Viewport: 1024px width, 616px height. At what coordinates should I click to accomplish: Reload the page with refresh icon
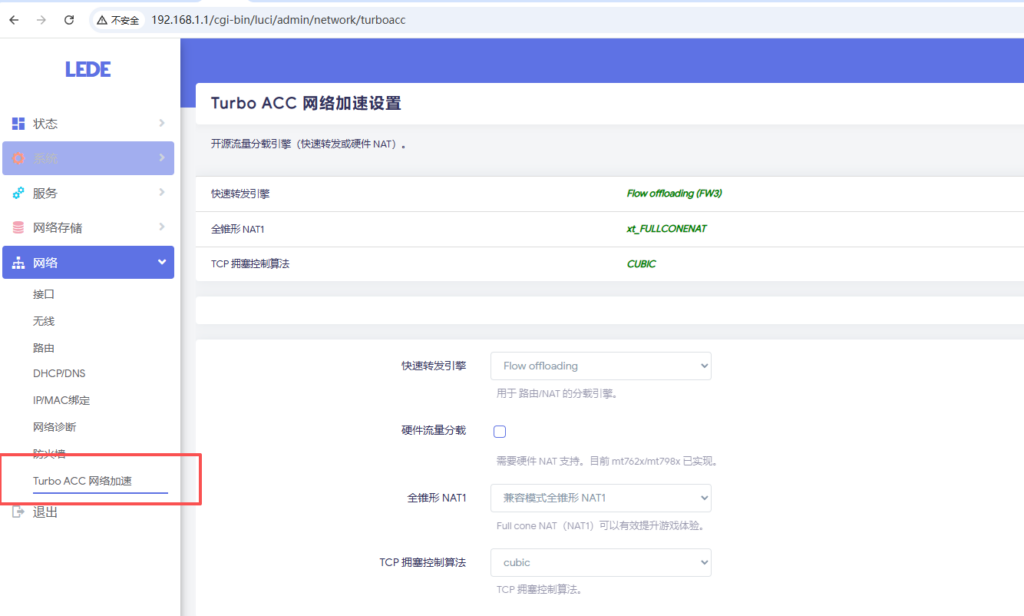click(x=69, y=20)
